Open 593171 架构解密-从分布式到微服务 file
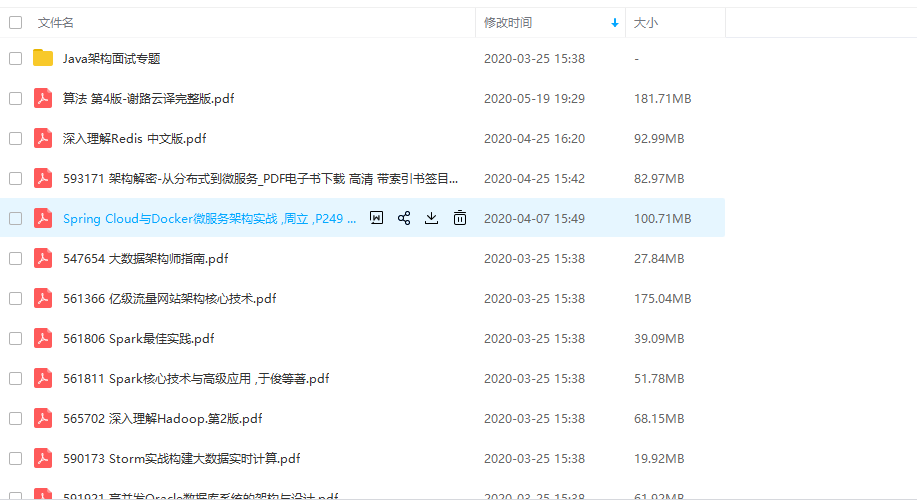 click(x=260, y=178)
